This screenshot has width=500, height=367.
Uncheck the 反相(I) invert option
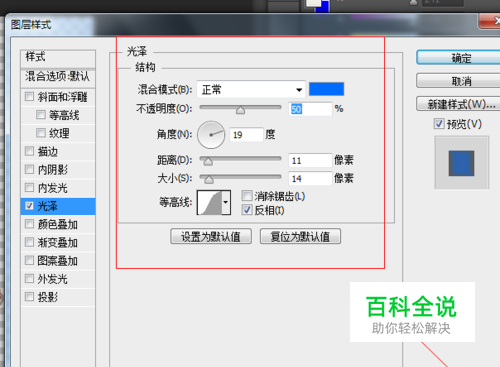click(247, 210)
